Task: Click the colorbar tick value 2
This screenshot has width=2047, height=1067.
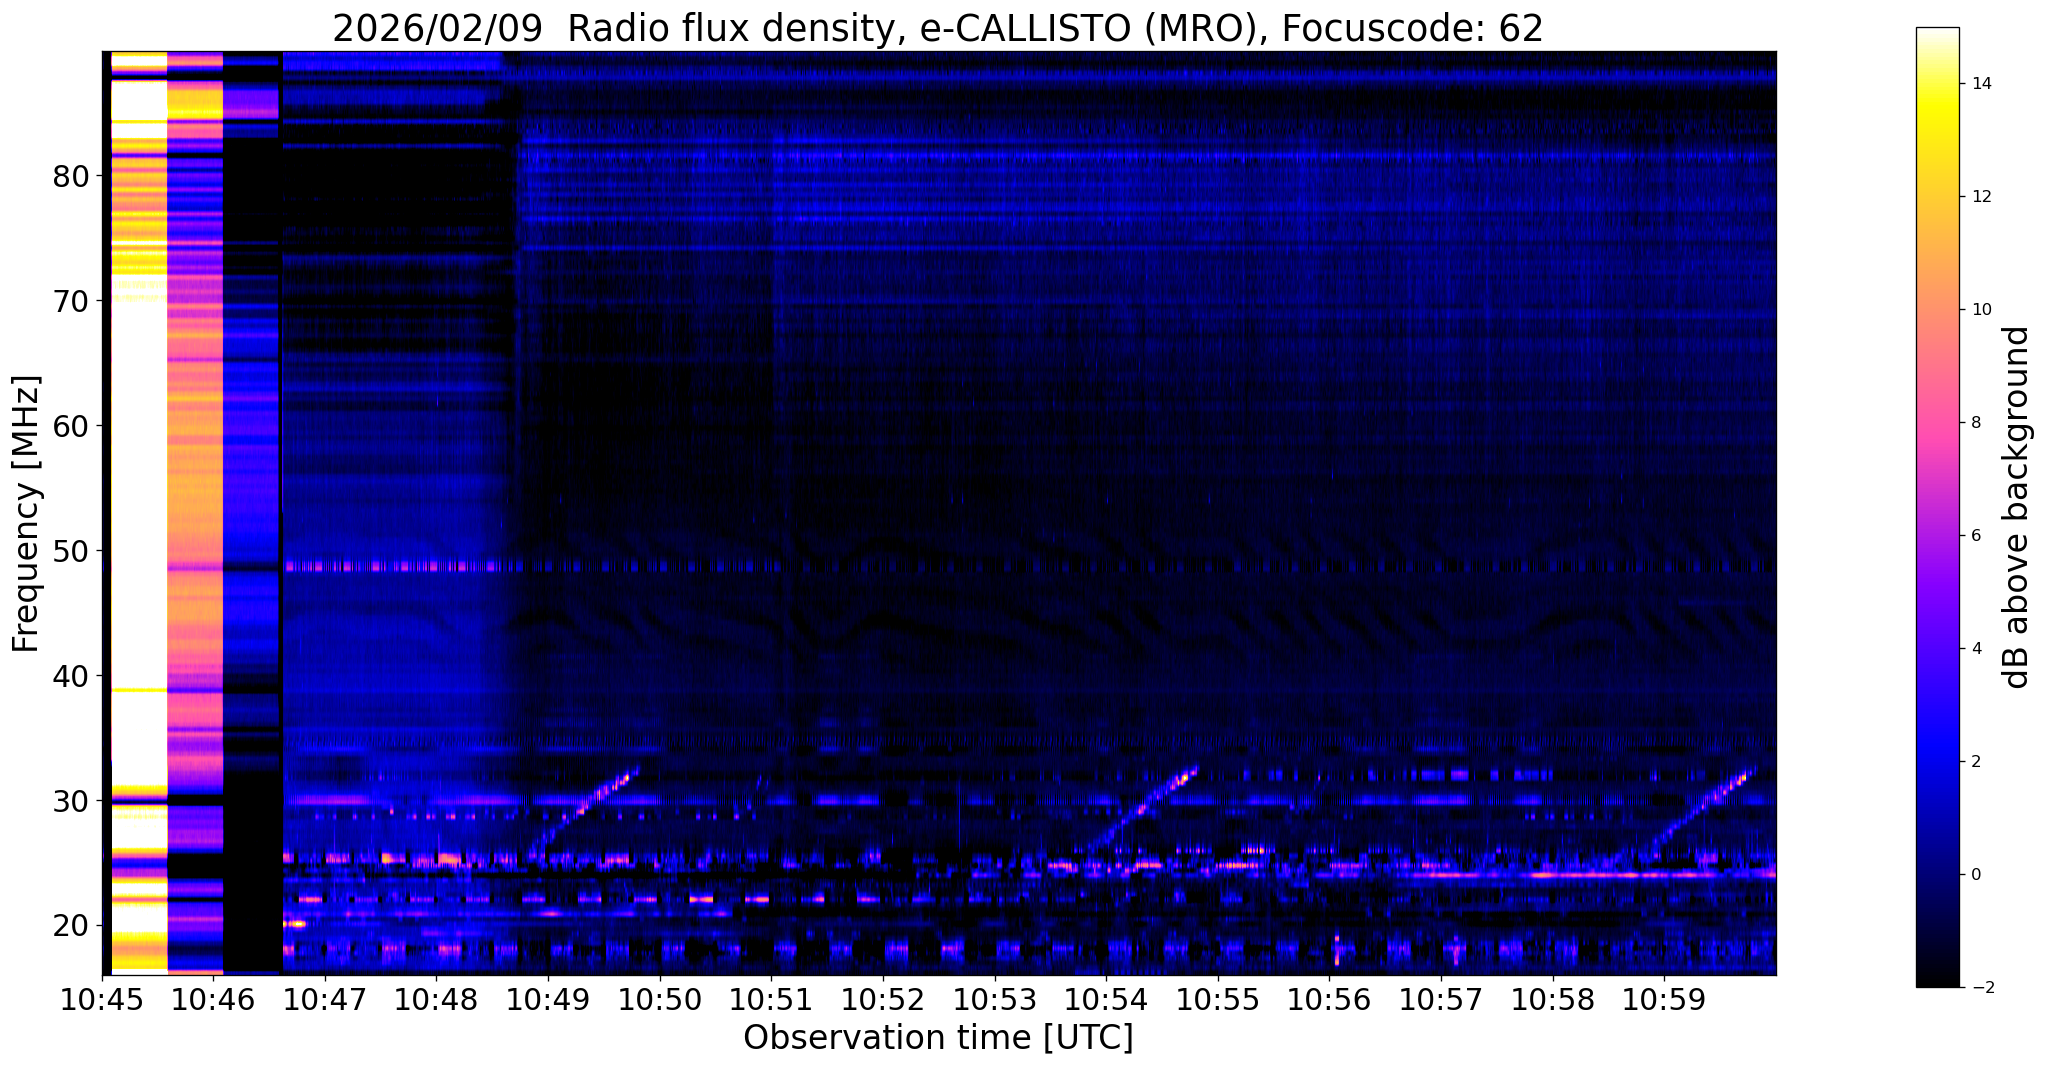Action: click(1976, 762)
